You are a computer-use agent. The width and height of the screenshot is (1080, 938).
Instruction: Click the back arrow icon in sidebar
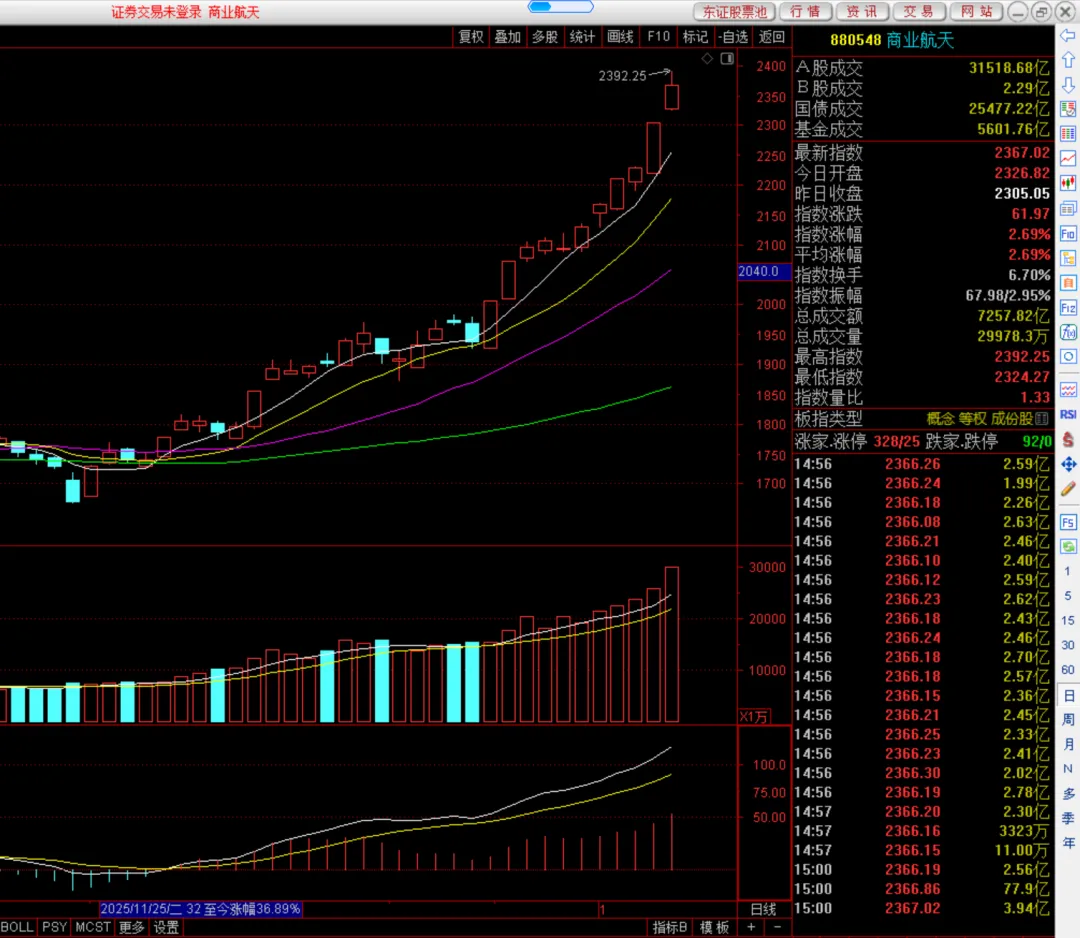1068,36
